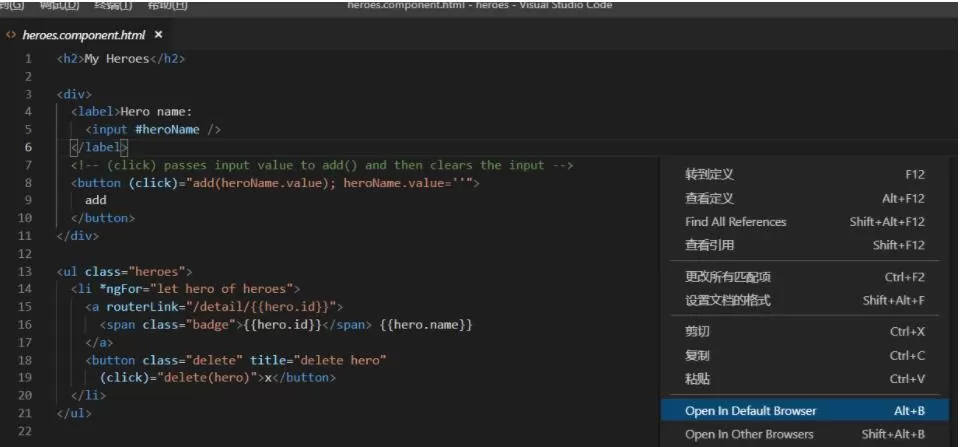Choose 查看引用 in the context menu
This screenshot has width=960, height=447.
tap(804, 246)
